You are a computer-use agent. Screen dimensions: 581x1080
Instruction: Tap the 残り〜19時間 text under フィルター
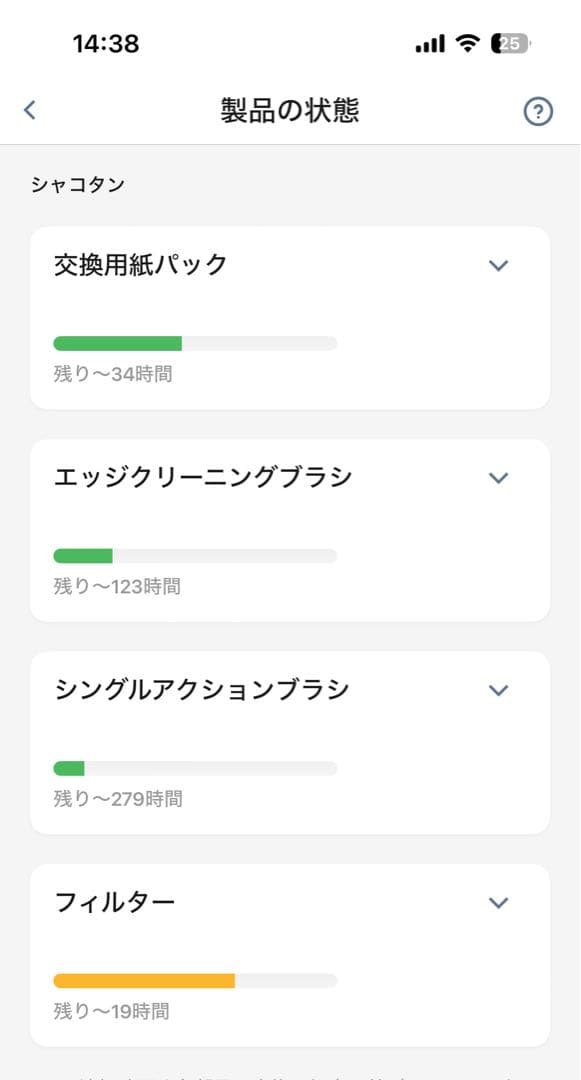100,1011
